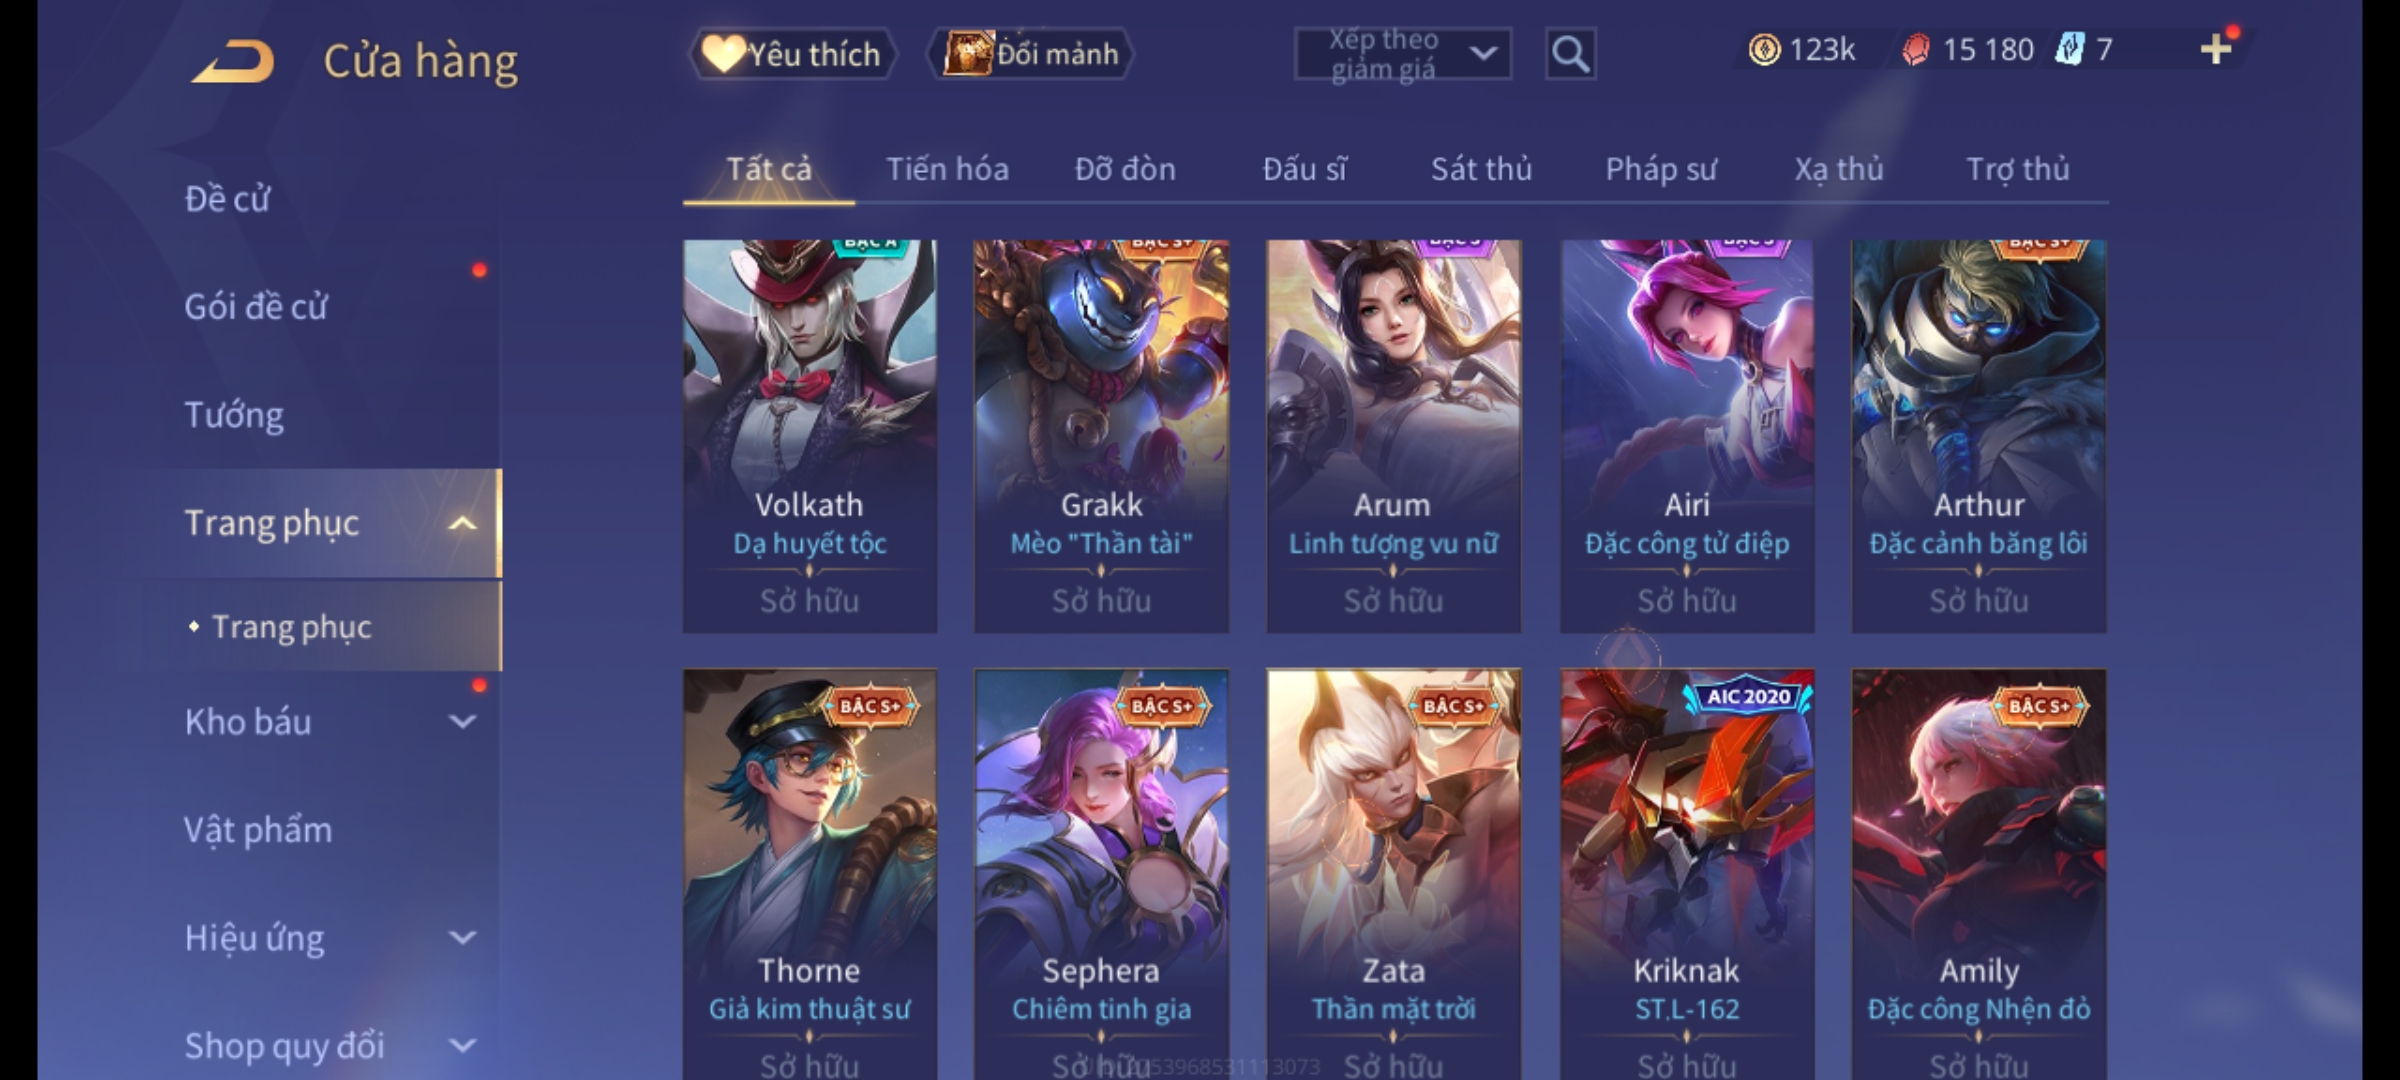
Task: Open search with the magnifier icon
Action: coord(1570,54)
